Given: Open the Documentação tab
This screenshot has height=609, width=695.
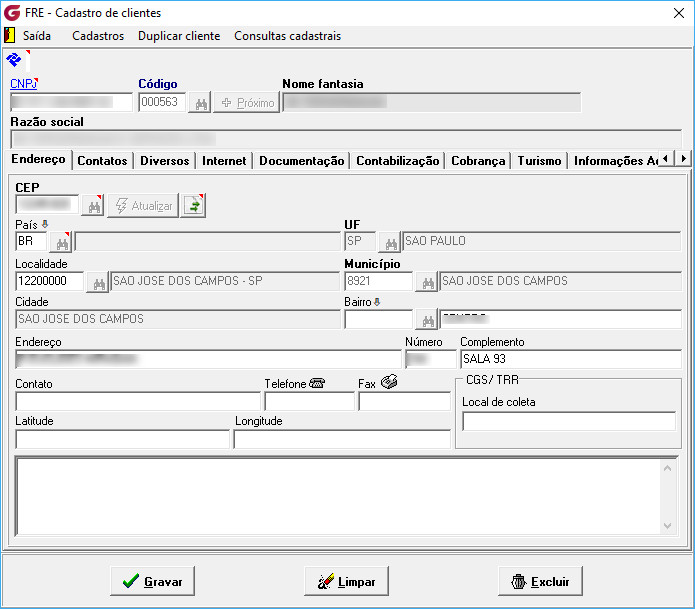Looking at the screenshot, I should (302, 161).
